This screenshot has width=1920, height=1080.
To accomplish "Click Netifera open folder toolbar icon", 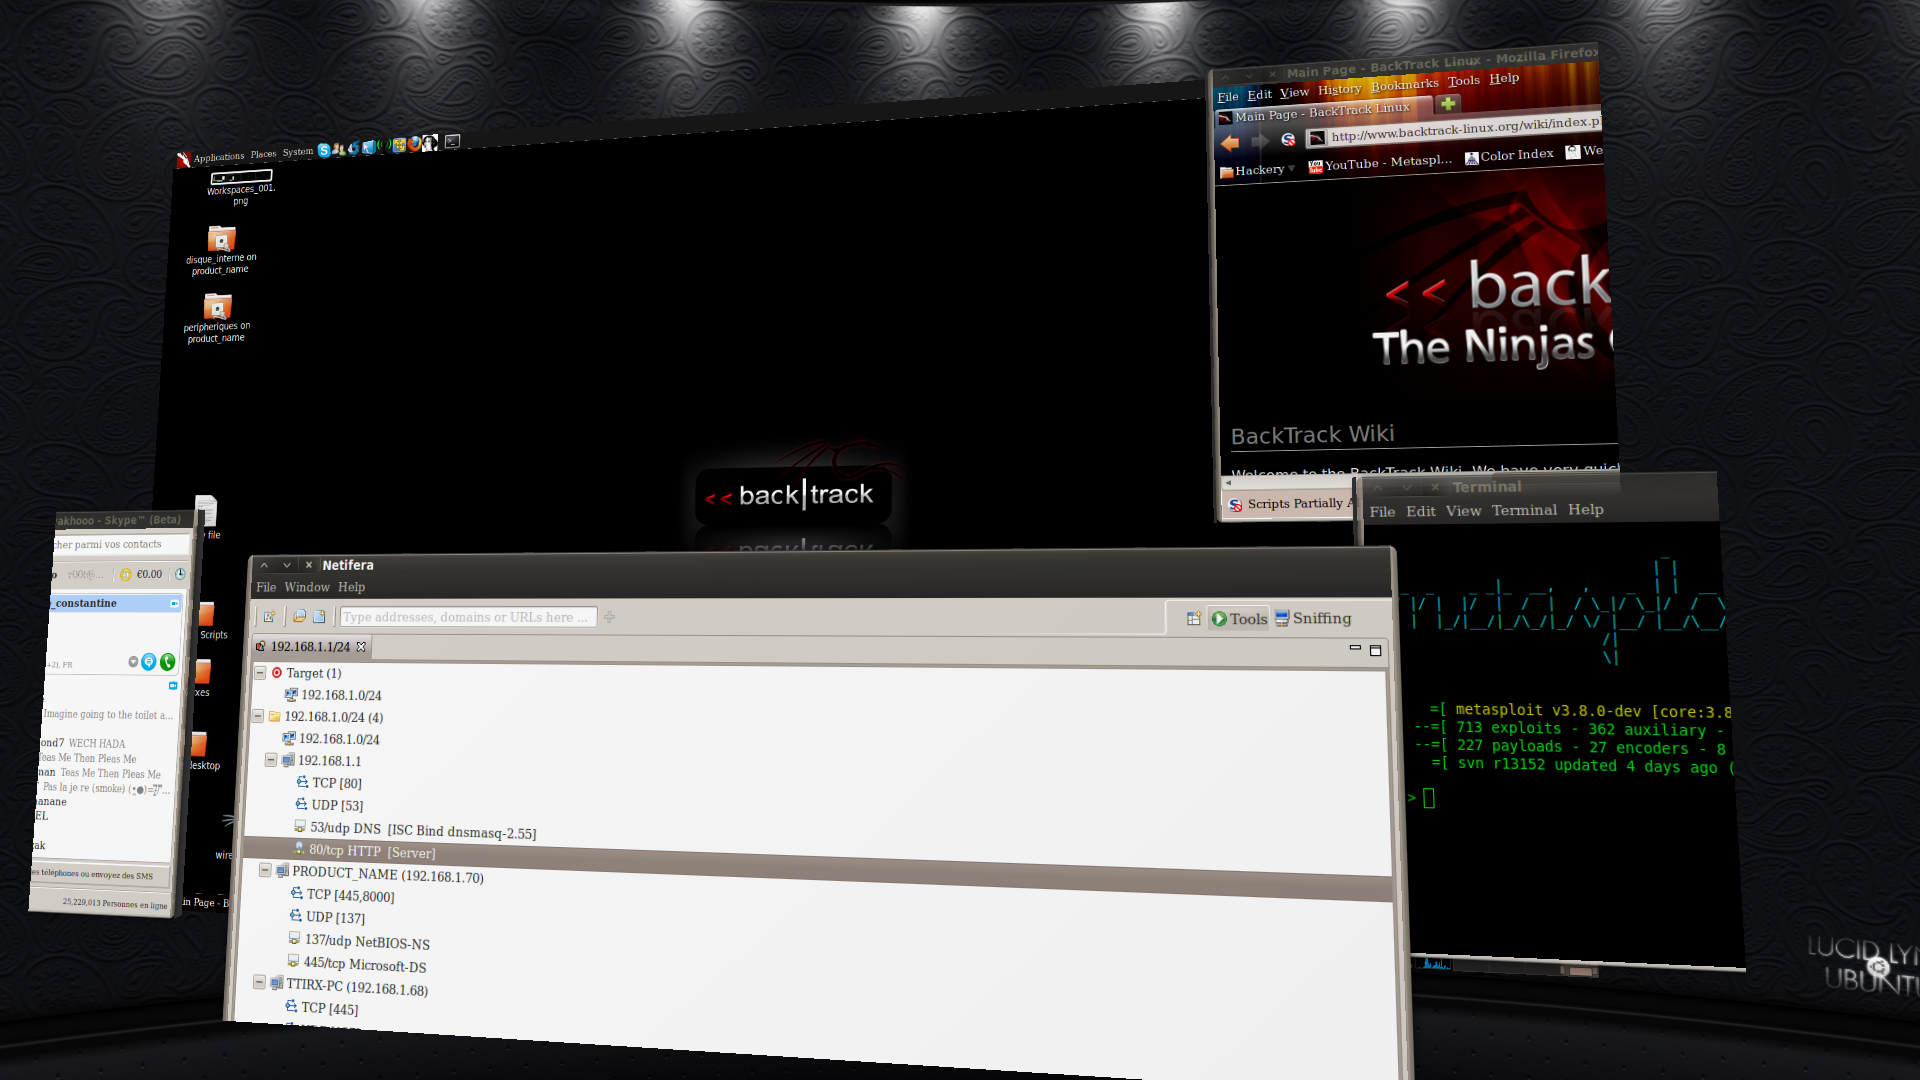I will (x=299, y=617).
